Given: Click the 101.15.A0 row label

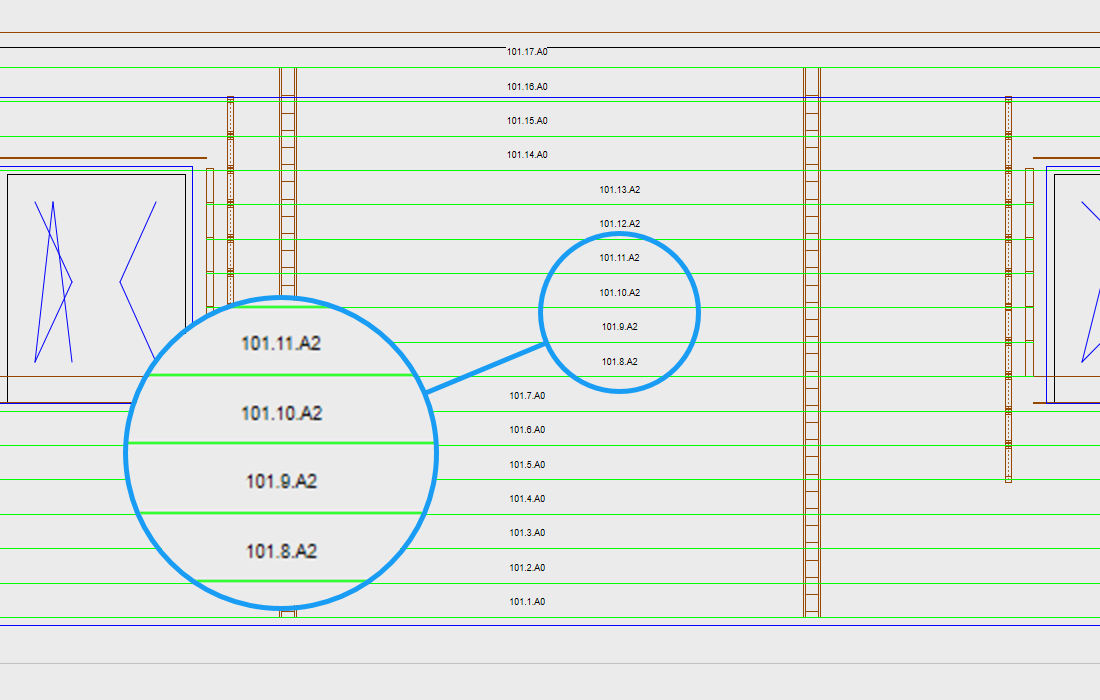Looking at the screenshot, I should [x=527, y=121].
